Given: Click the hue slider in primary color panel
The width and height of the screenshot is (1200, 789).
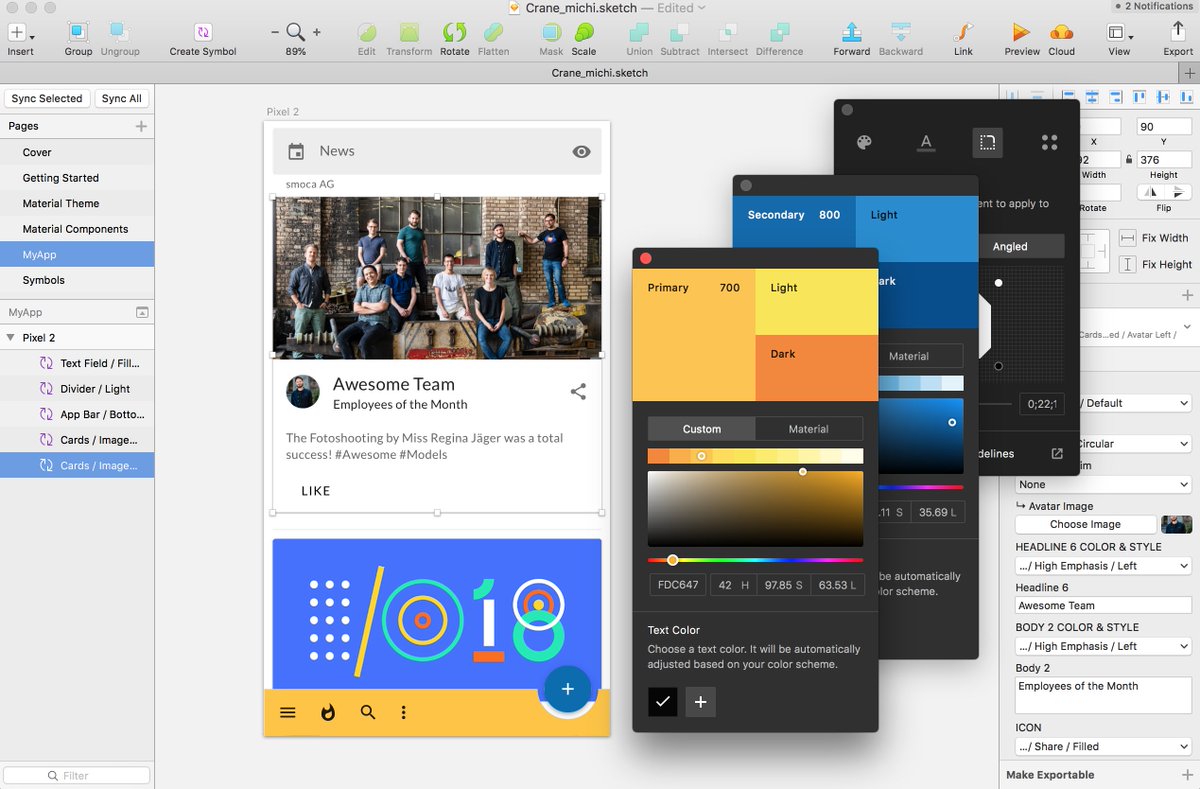Looking at the screenshot, I should (x=755, y=560).
